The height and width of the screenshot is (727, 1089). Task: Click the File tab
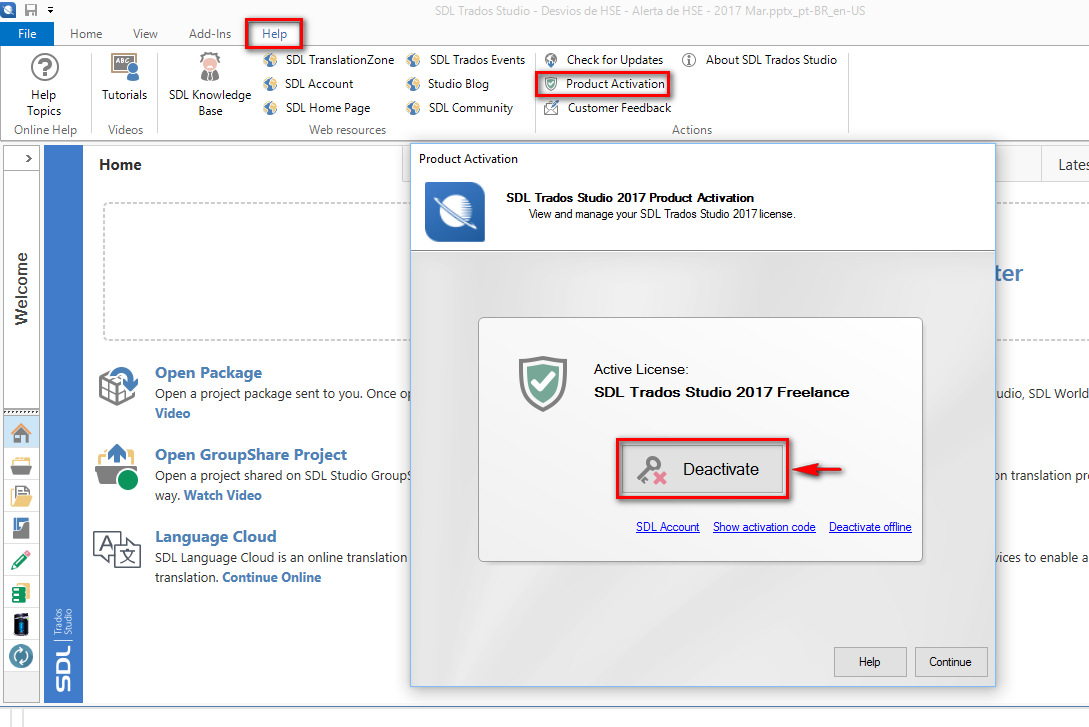pos(27,33)
